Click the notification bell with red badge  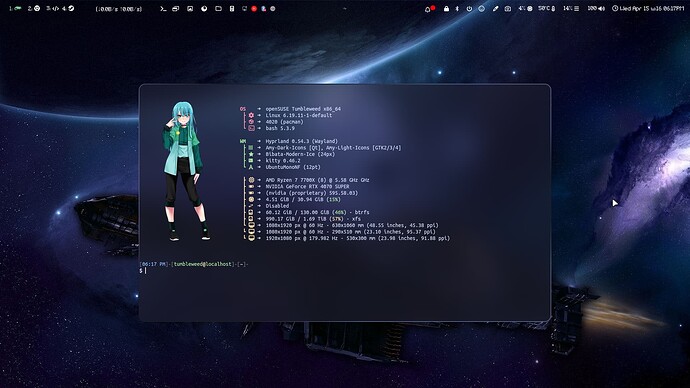pos(429,8)
